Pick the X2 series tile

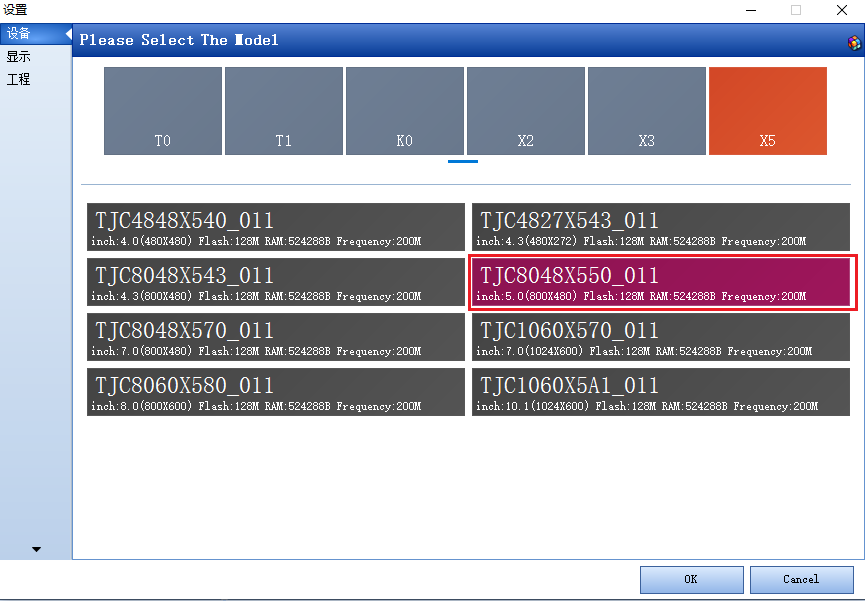(x=526, y=111)
